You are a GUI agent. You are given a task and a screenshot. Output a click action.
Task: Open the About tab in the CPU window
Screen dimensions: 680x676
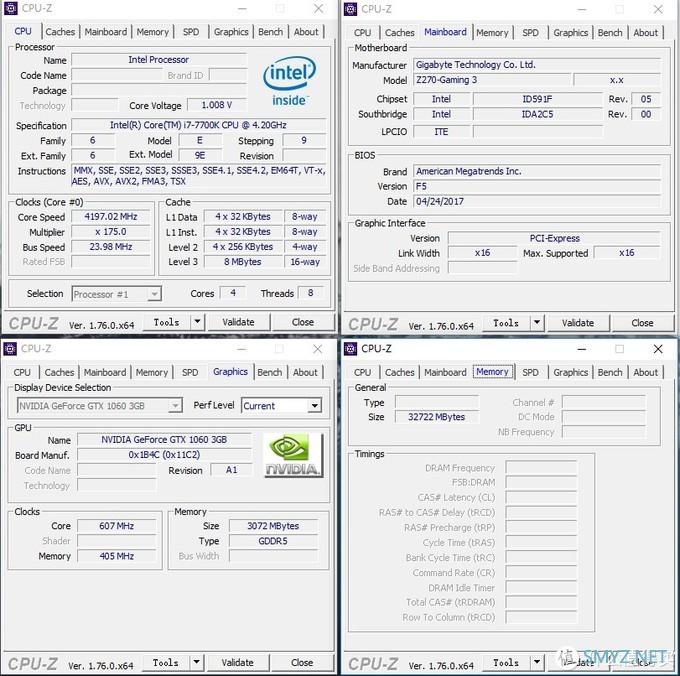[x=306, y=32]
